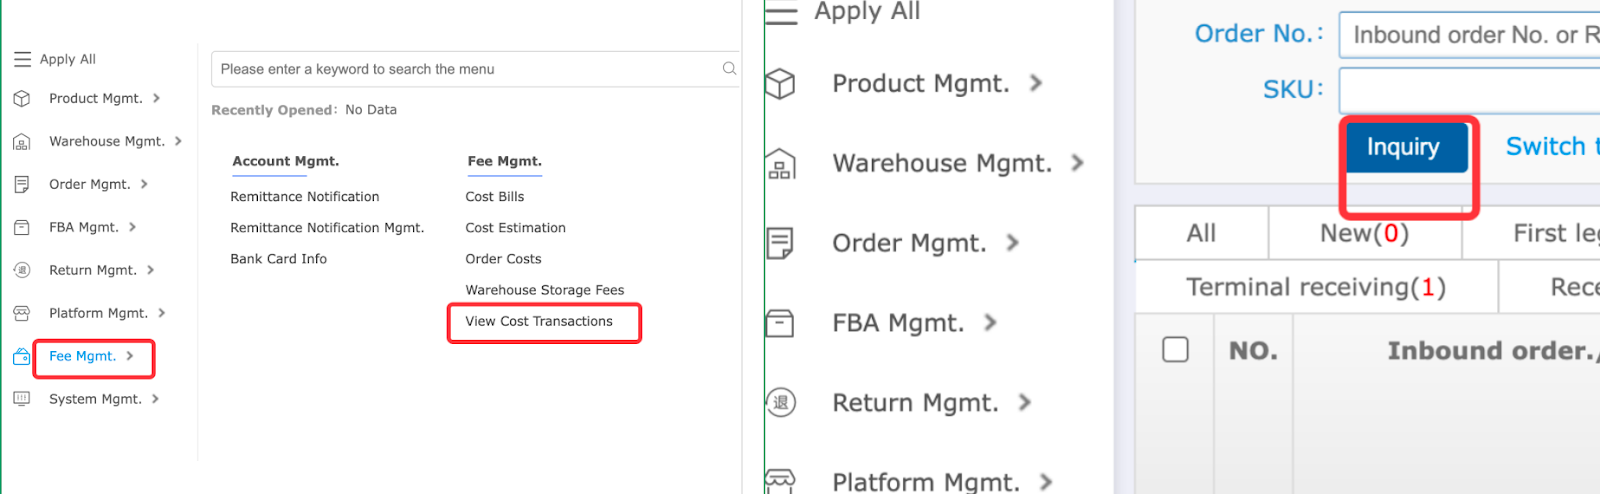Open the Remittance Notification link
1600x494 pixels.
click(x=305, y=197)
